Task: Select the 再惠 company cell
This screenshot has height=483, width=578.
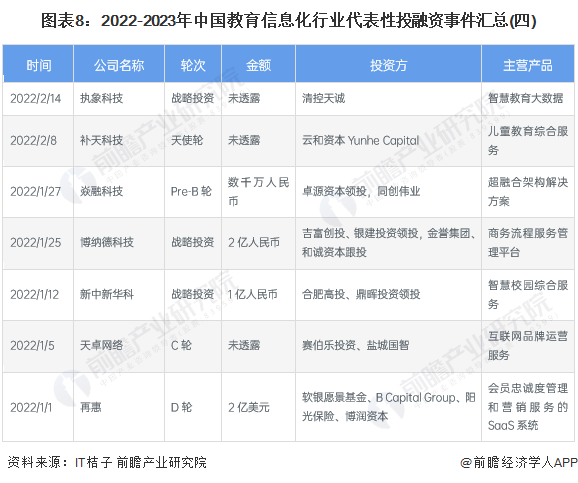Action: 119,407
